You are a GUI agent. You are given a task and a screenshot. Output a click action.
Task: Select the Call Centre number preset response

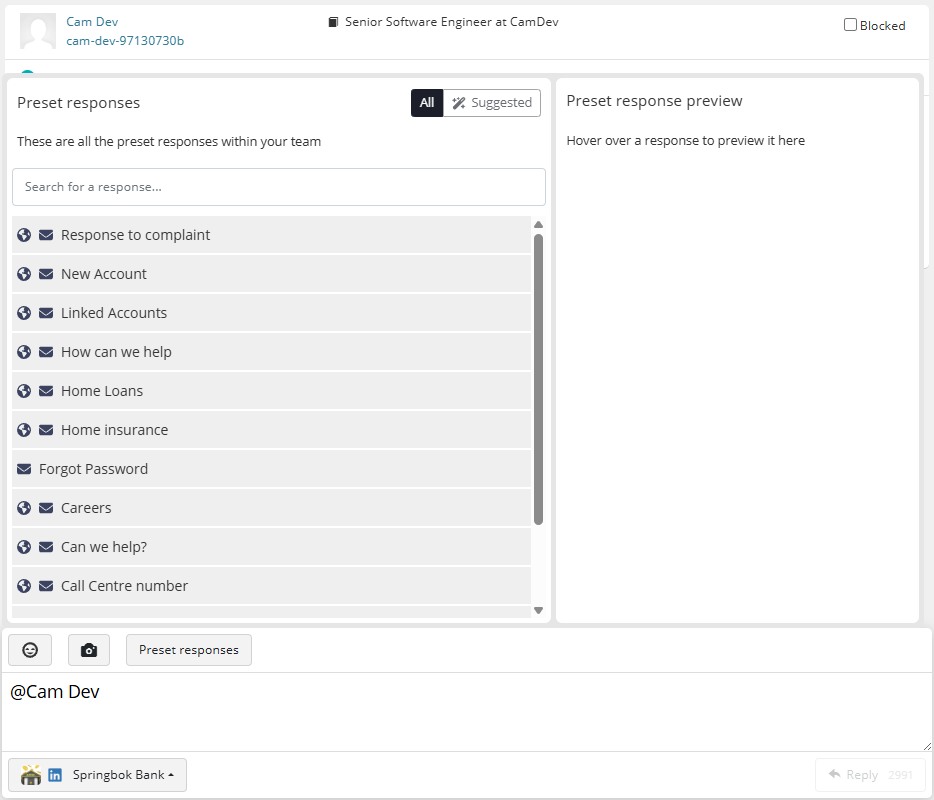pyautogui.click(x=272, y=586)
